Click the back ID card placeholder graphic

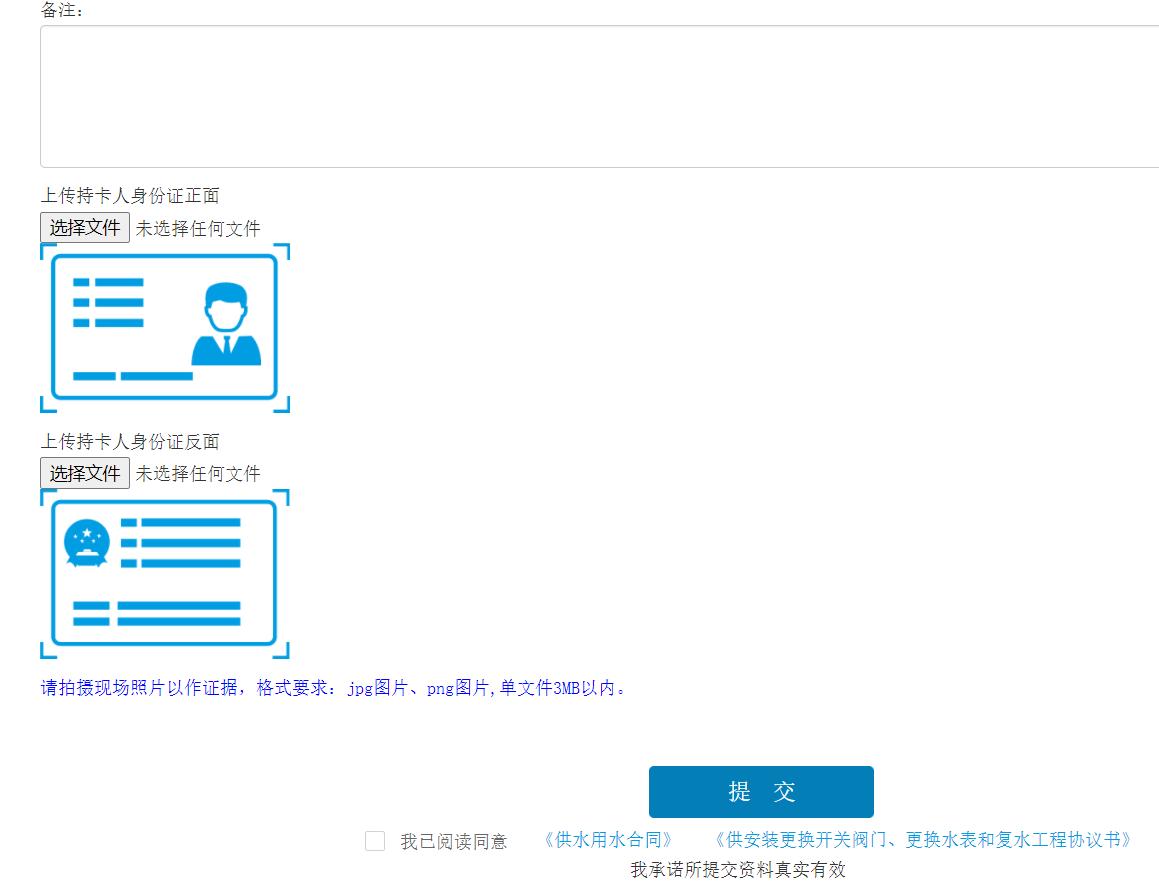click(165, 572)
